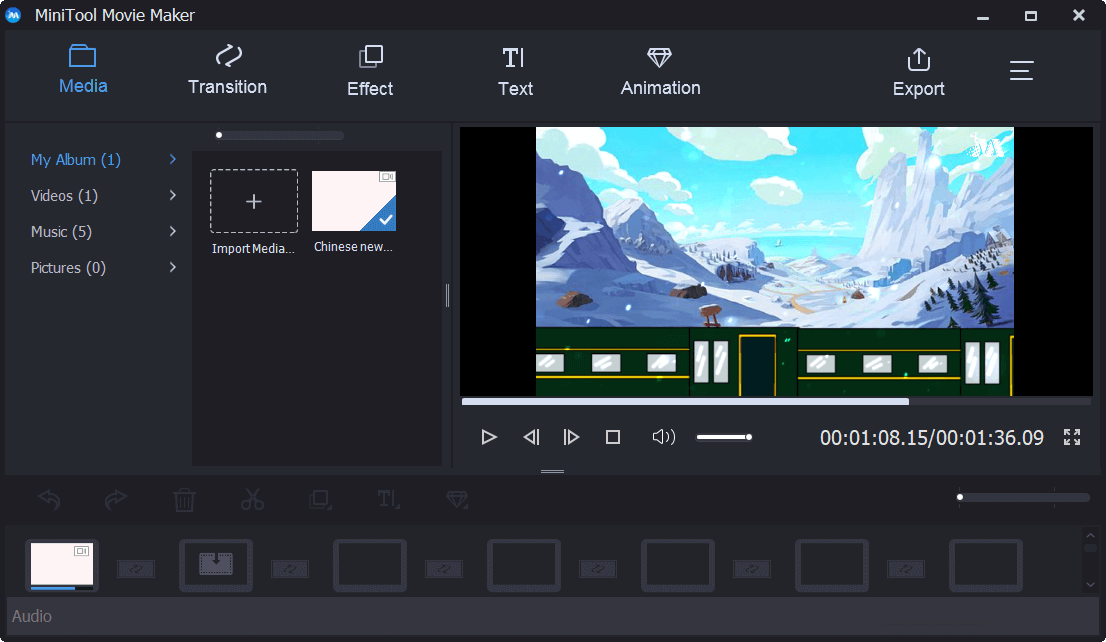Undo the last action
This screenshot has height=642, width=1106.
48,499
